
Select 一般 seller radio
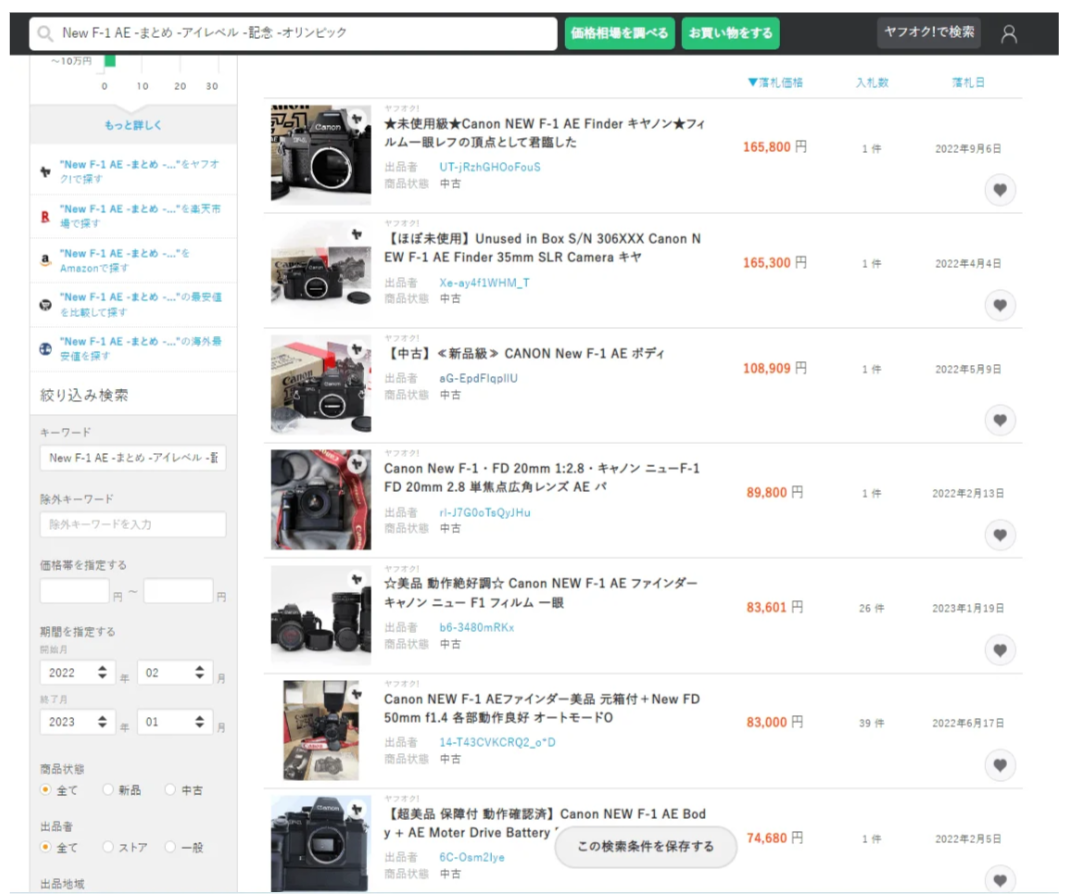[x=170, y=847]
